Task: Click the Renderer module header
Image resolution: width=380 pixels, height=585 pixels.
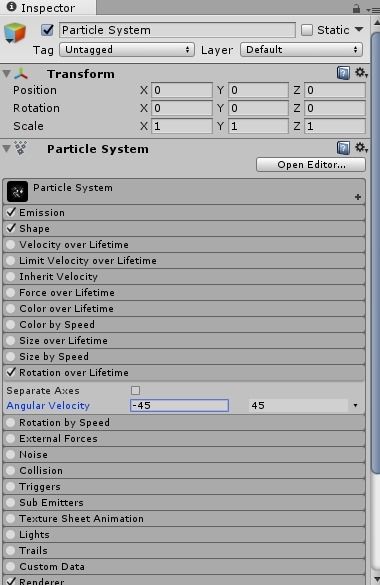Action: click(184, 581)
